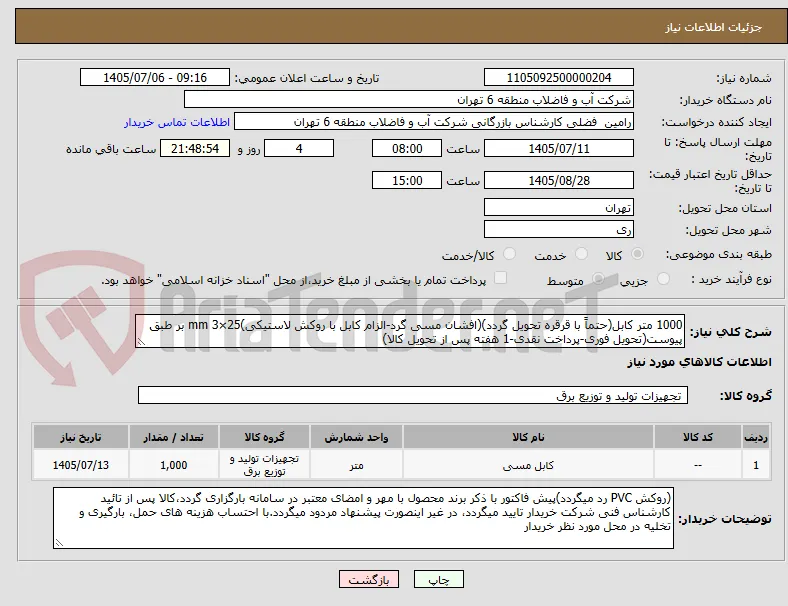Select the کالا/خدمت radio button
788x606 pixels.
510,254
